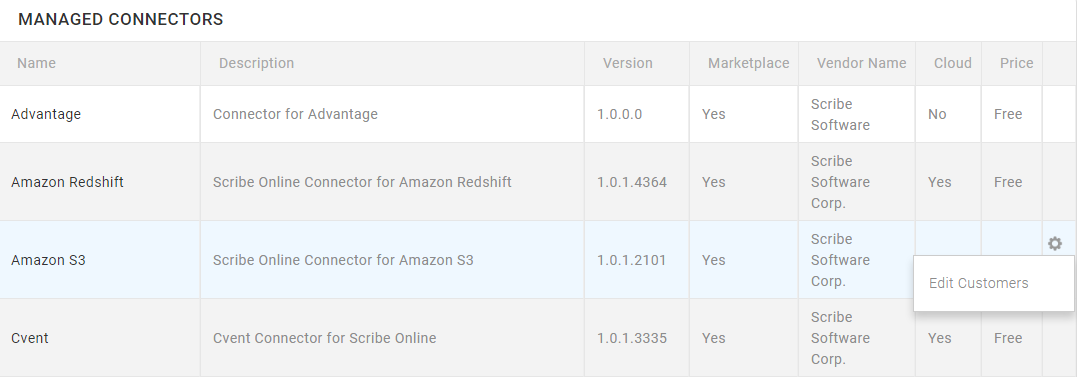The image size is (1077, 377).
Task: Click the Connector for Advantage description
Action: click(x=295, y=114)
